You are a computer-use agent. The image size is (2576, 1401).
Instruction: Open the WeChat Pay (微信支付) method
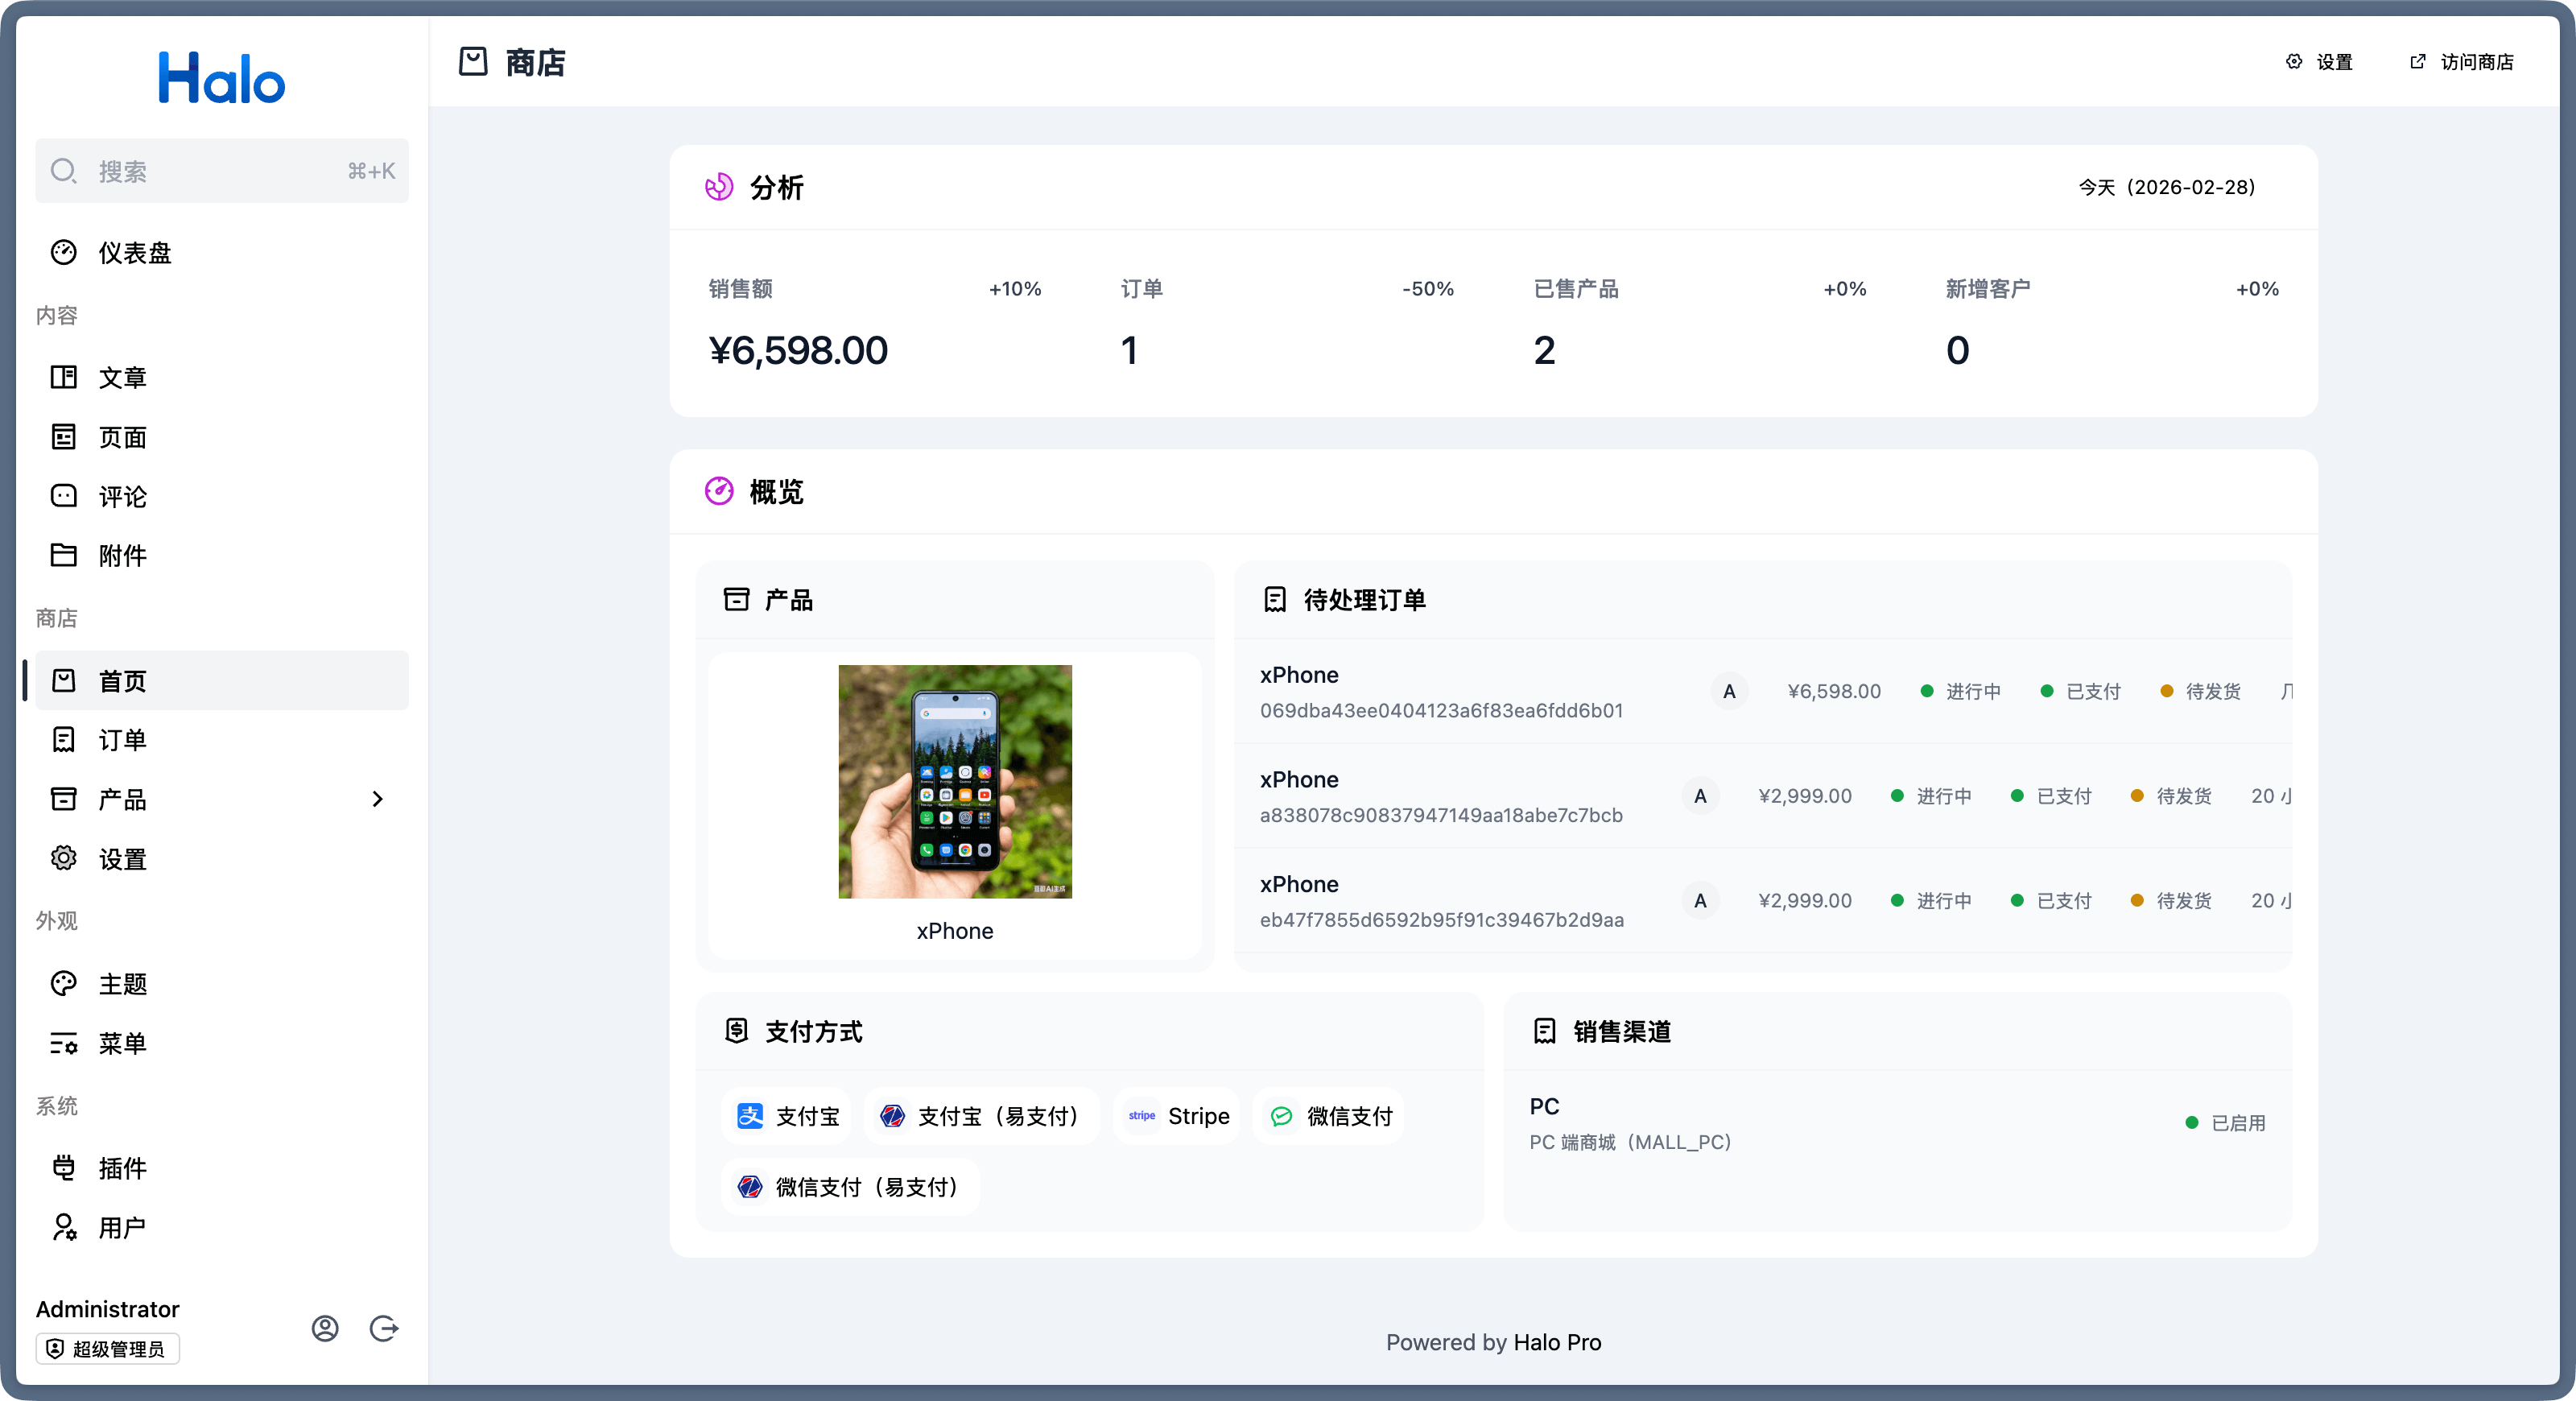[1329, 1116]
